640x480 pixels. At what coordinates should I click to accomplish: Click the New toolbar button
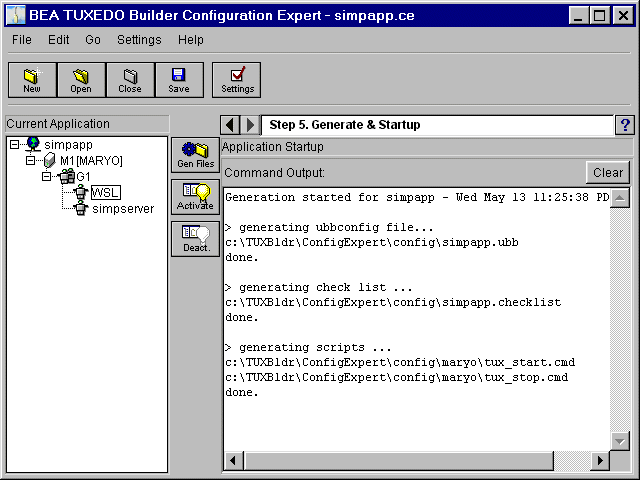click(x=32, y=80)
